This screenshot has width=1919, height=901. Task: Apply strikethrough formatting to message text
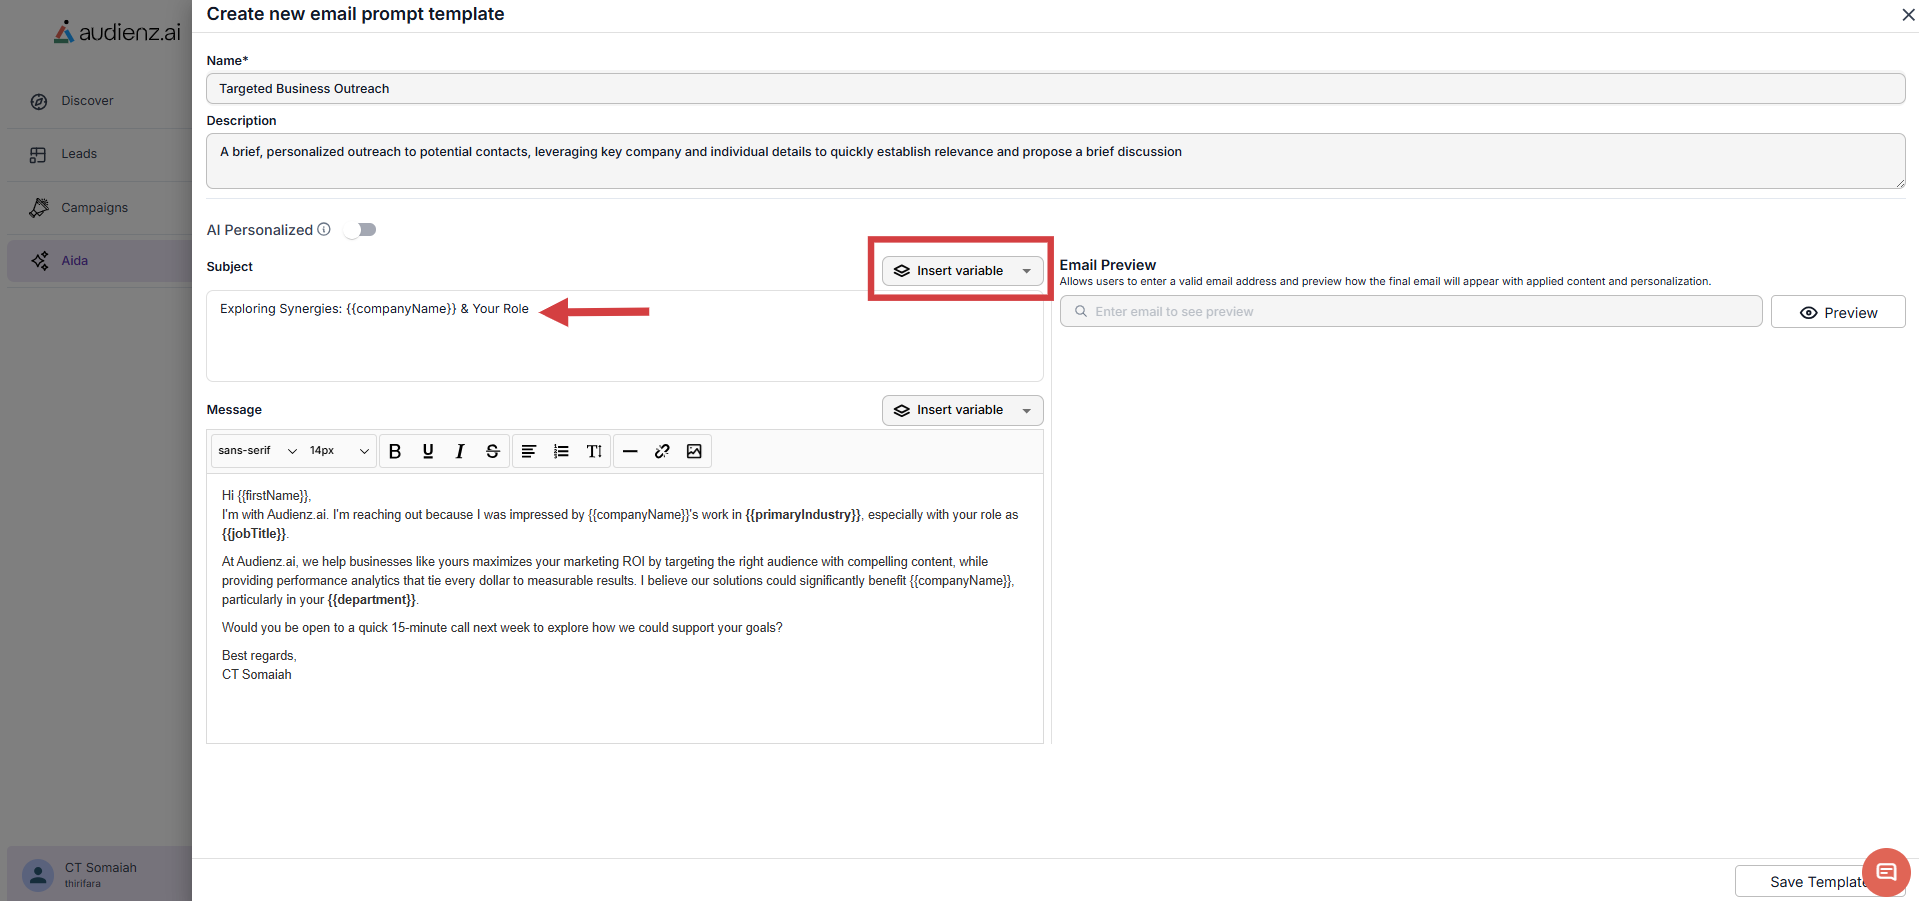coord(492,451)
